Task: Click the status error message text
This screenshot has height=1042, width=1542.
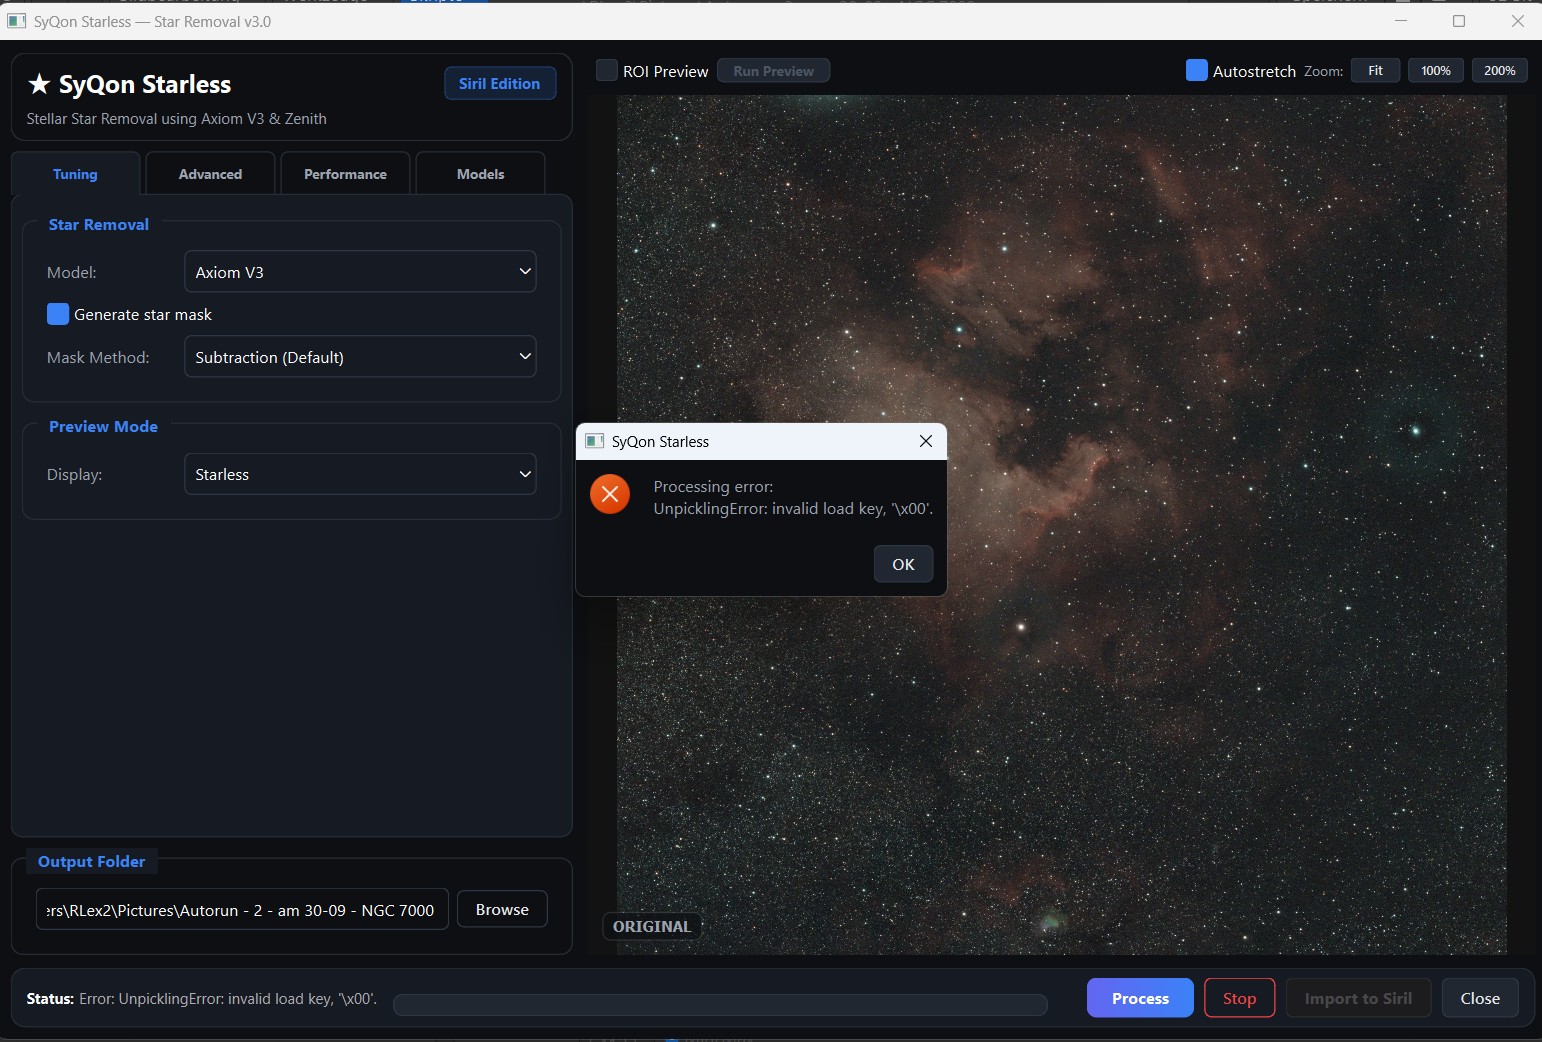Action: [x=228, y=998]
